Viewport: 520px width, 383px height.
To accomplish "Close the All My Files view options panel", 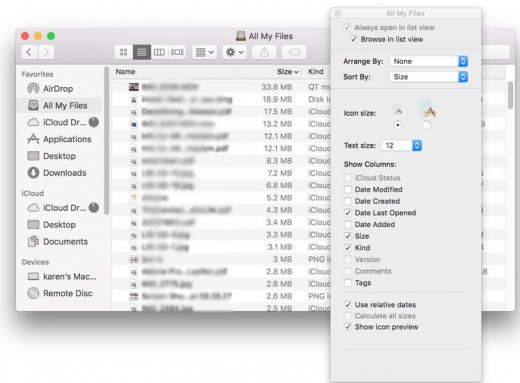I will point(338,13).
